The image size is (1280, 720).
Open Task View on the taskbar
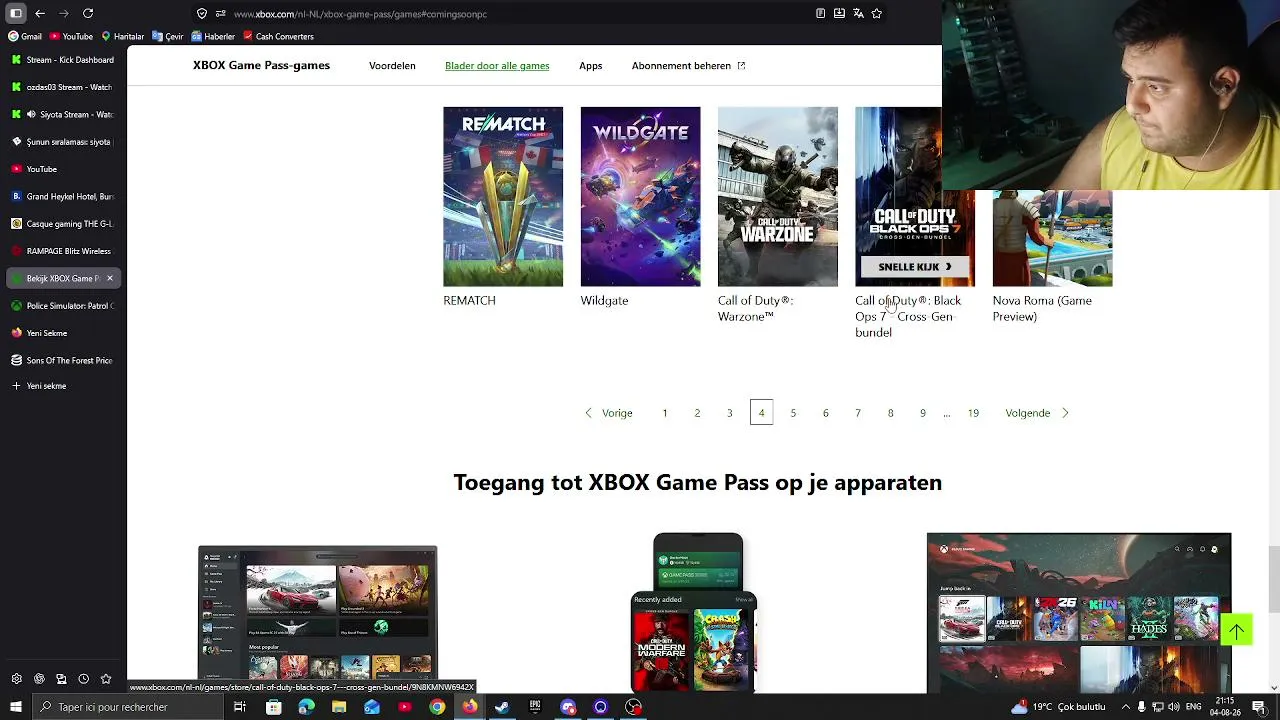tap(240, 707)
